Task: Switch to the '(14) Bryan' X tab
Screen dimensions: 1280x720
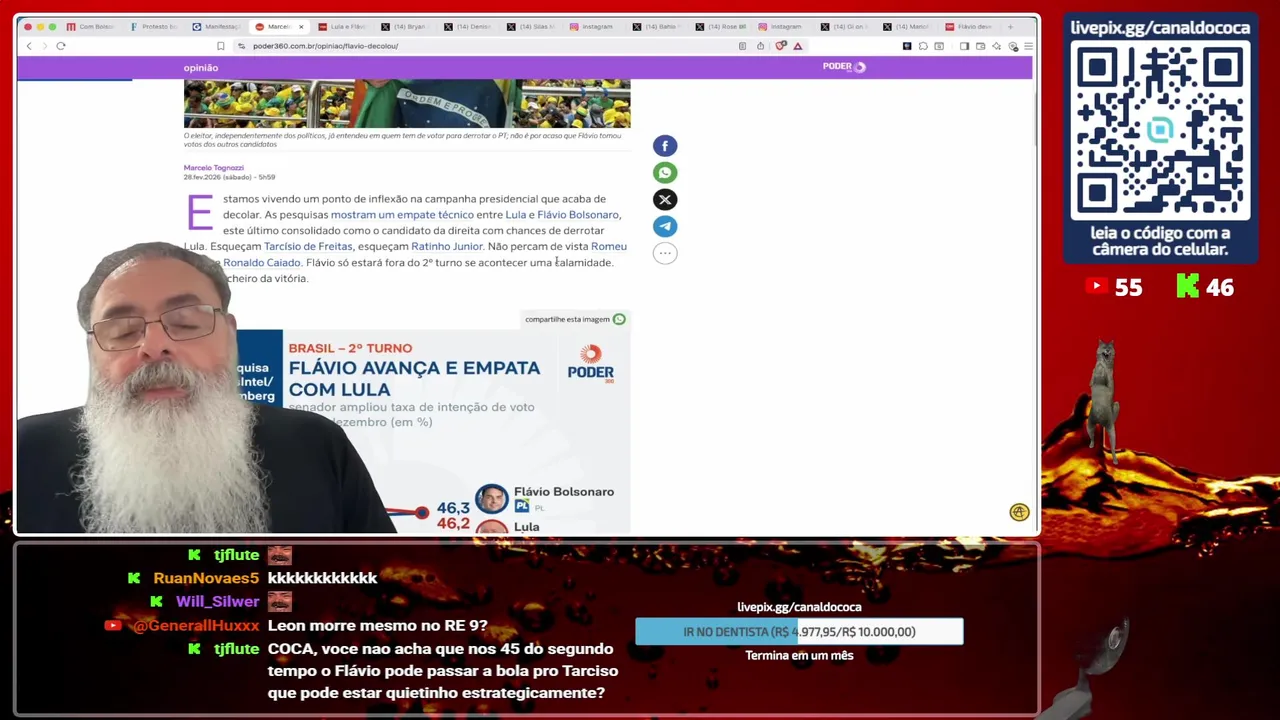Action: (x=405, y=27)
